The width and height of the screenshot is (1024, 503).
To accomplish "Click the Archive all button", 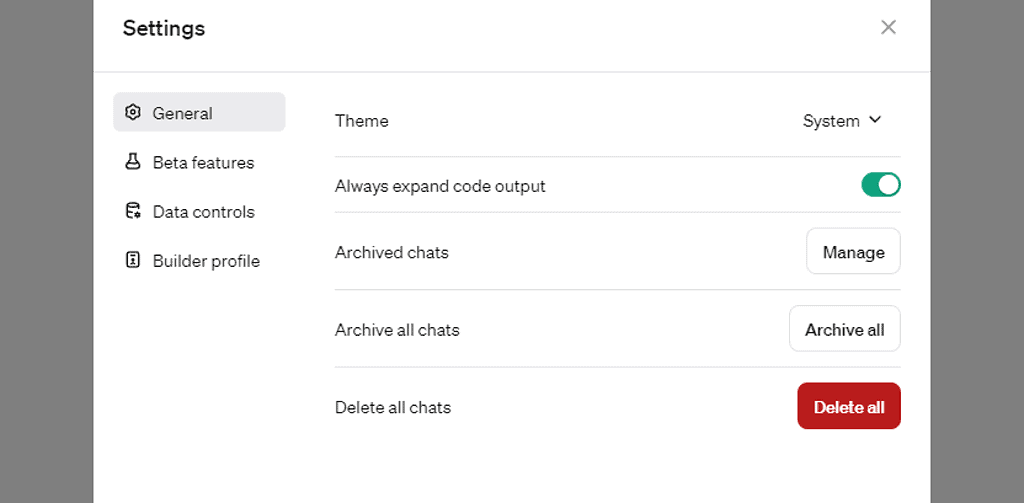I will coord(844,329).
